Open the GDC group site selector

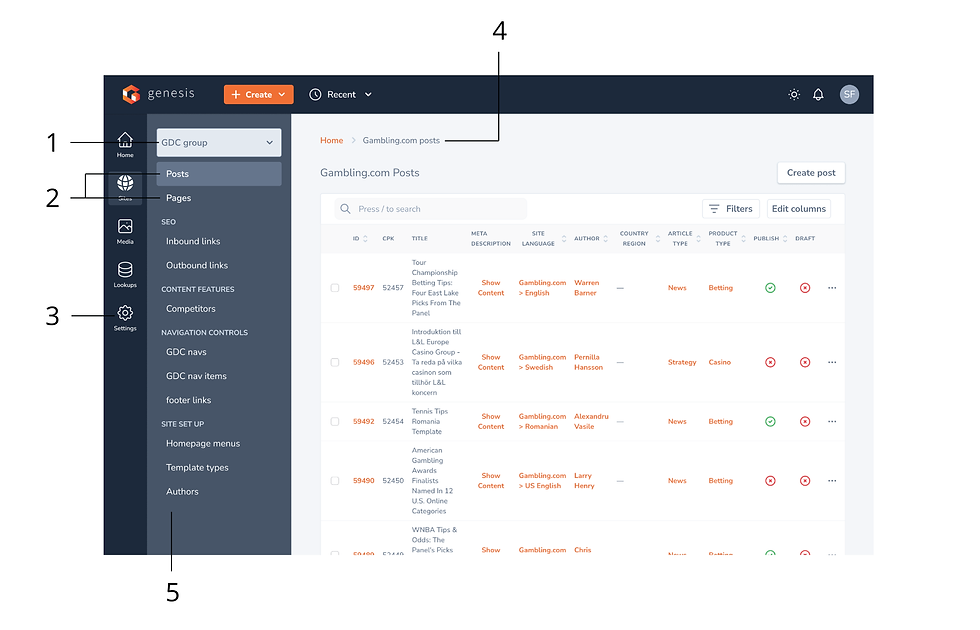[x=219, y=142]
